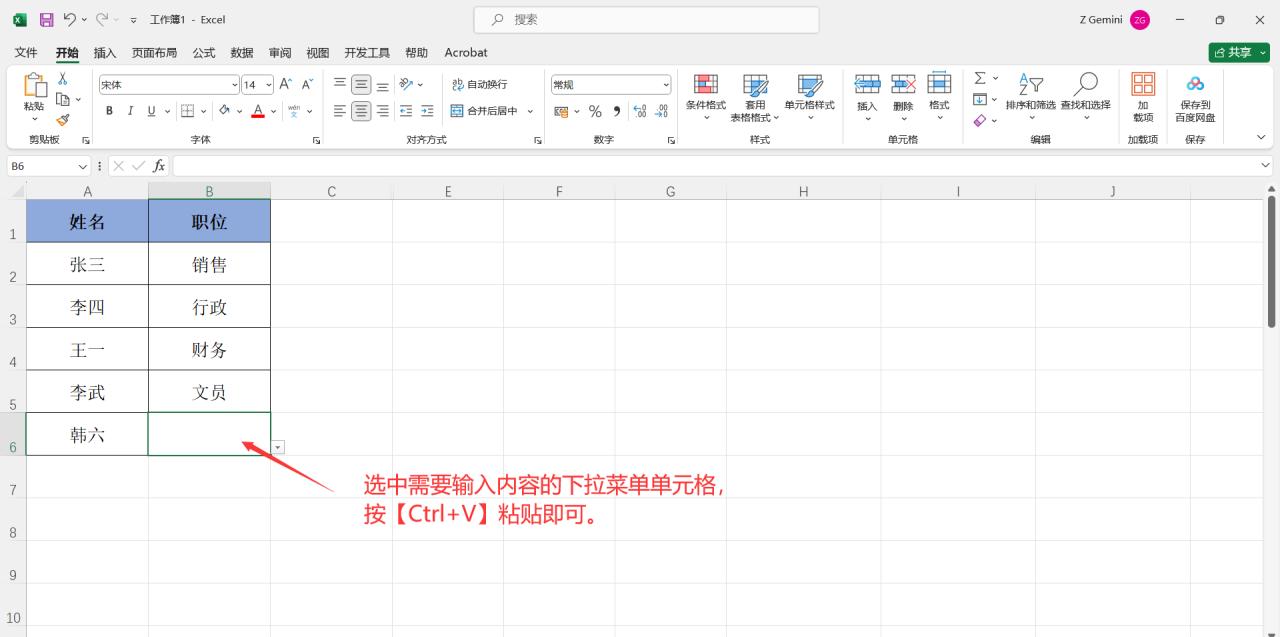This screenshot has height=637, width=1280.
Task: Toggle Align Left horizontal alignment
Action: pos(340,111)
